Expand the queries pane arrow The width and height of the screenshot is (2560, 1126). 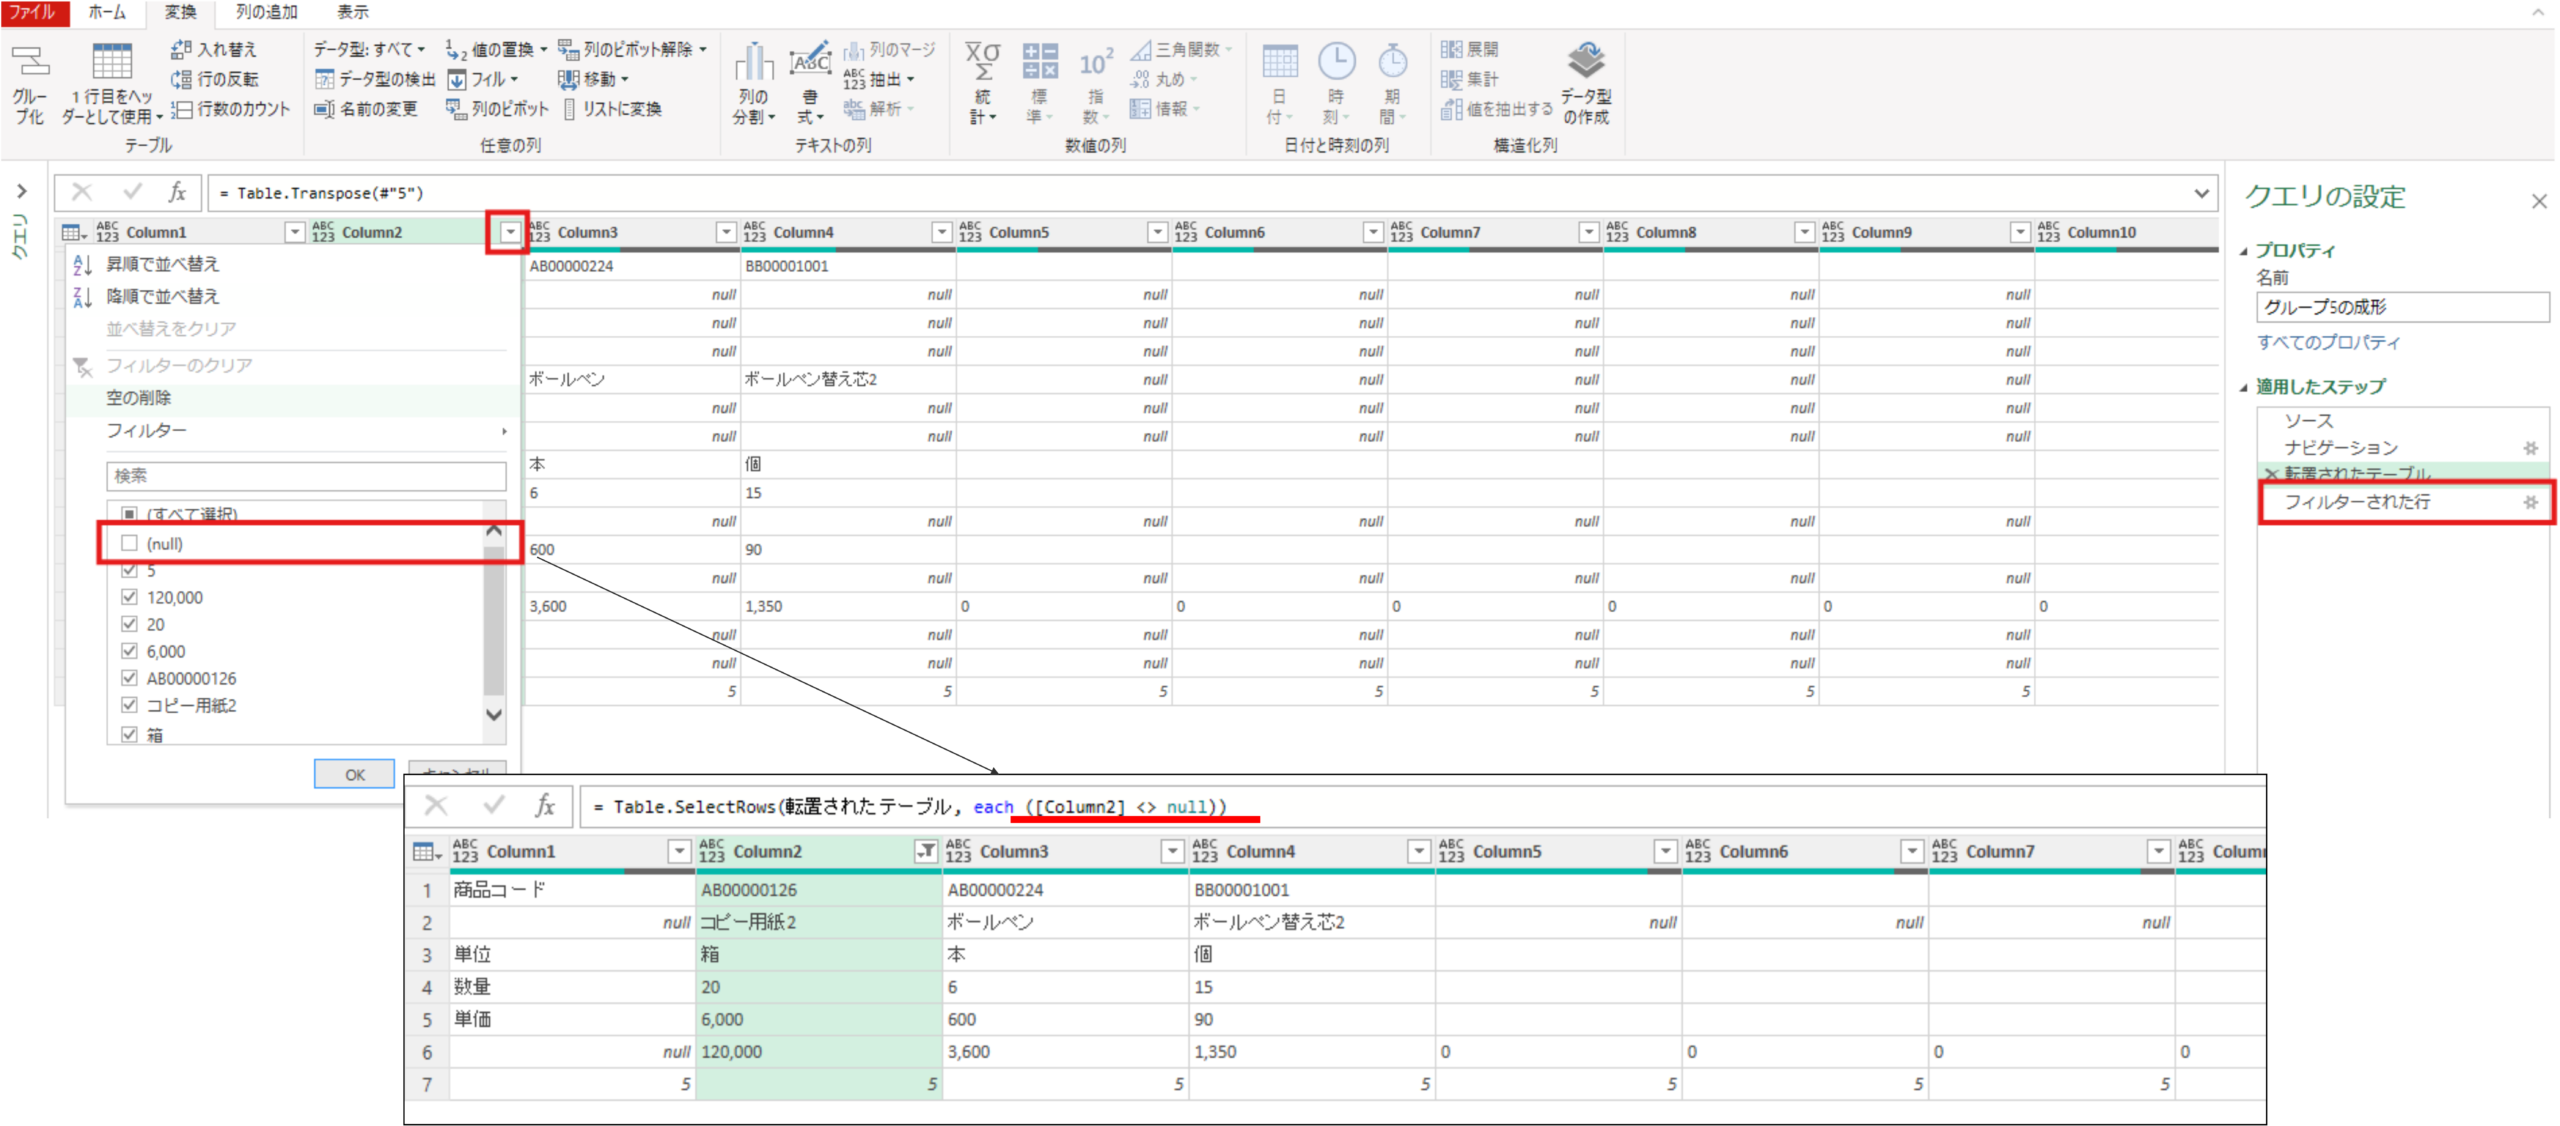[x=21, y=191]
